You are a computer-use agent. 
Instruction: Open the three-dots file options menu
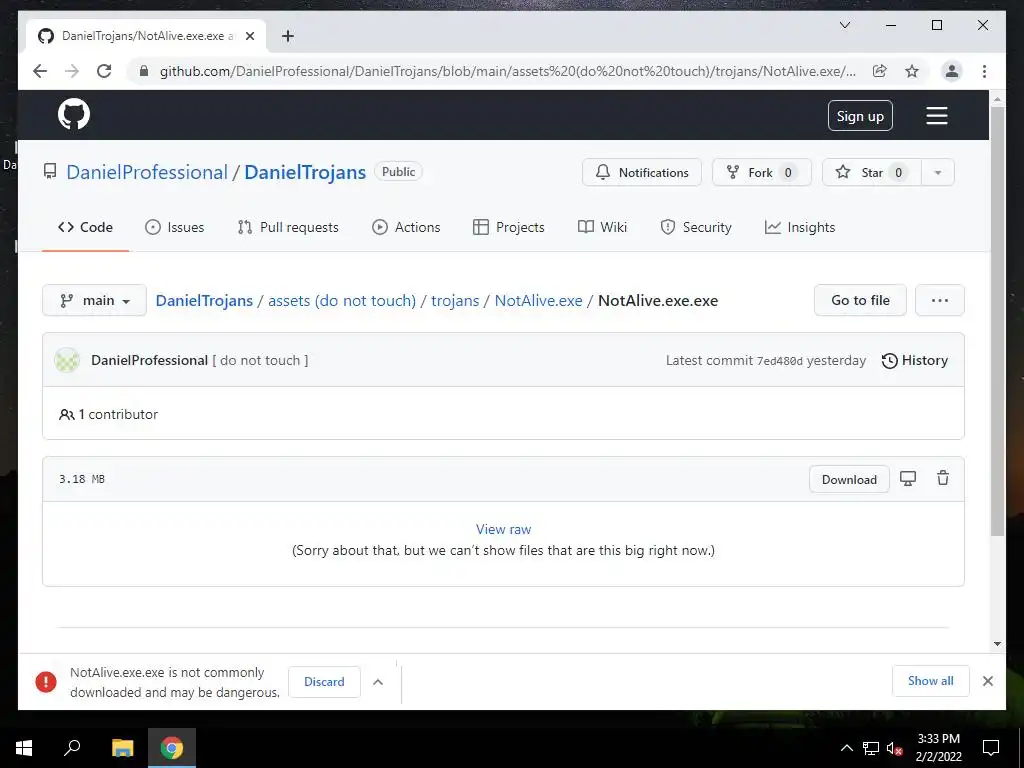click(940, 300)
